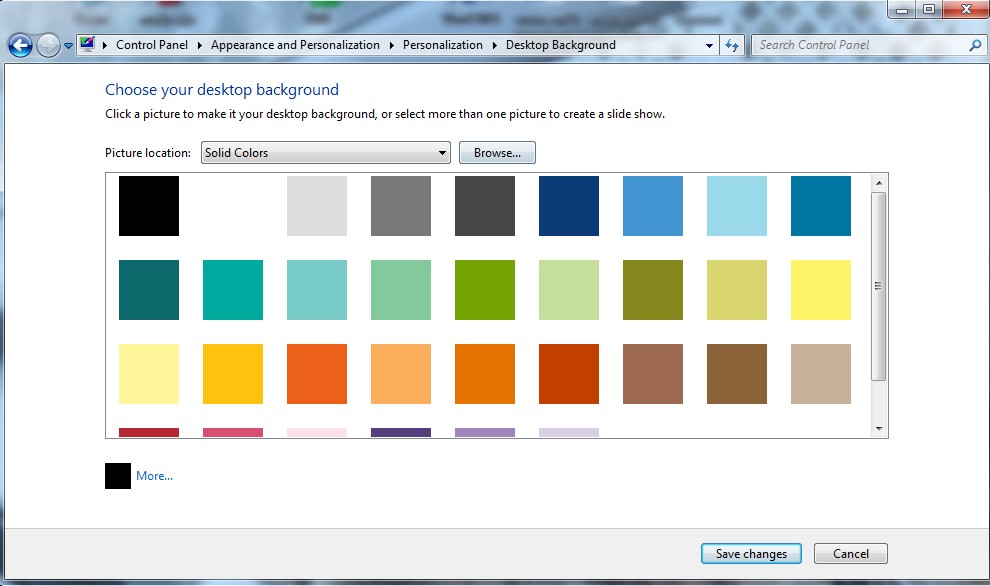Click the Cancel button

[850, 554]
